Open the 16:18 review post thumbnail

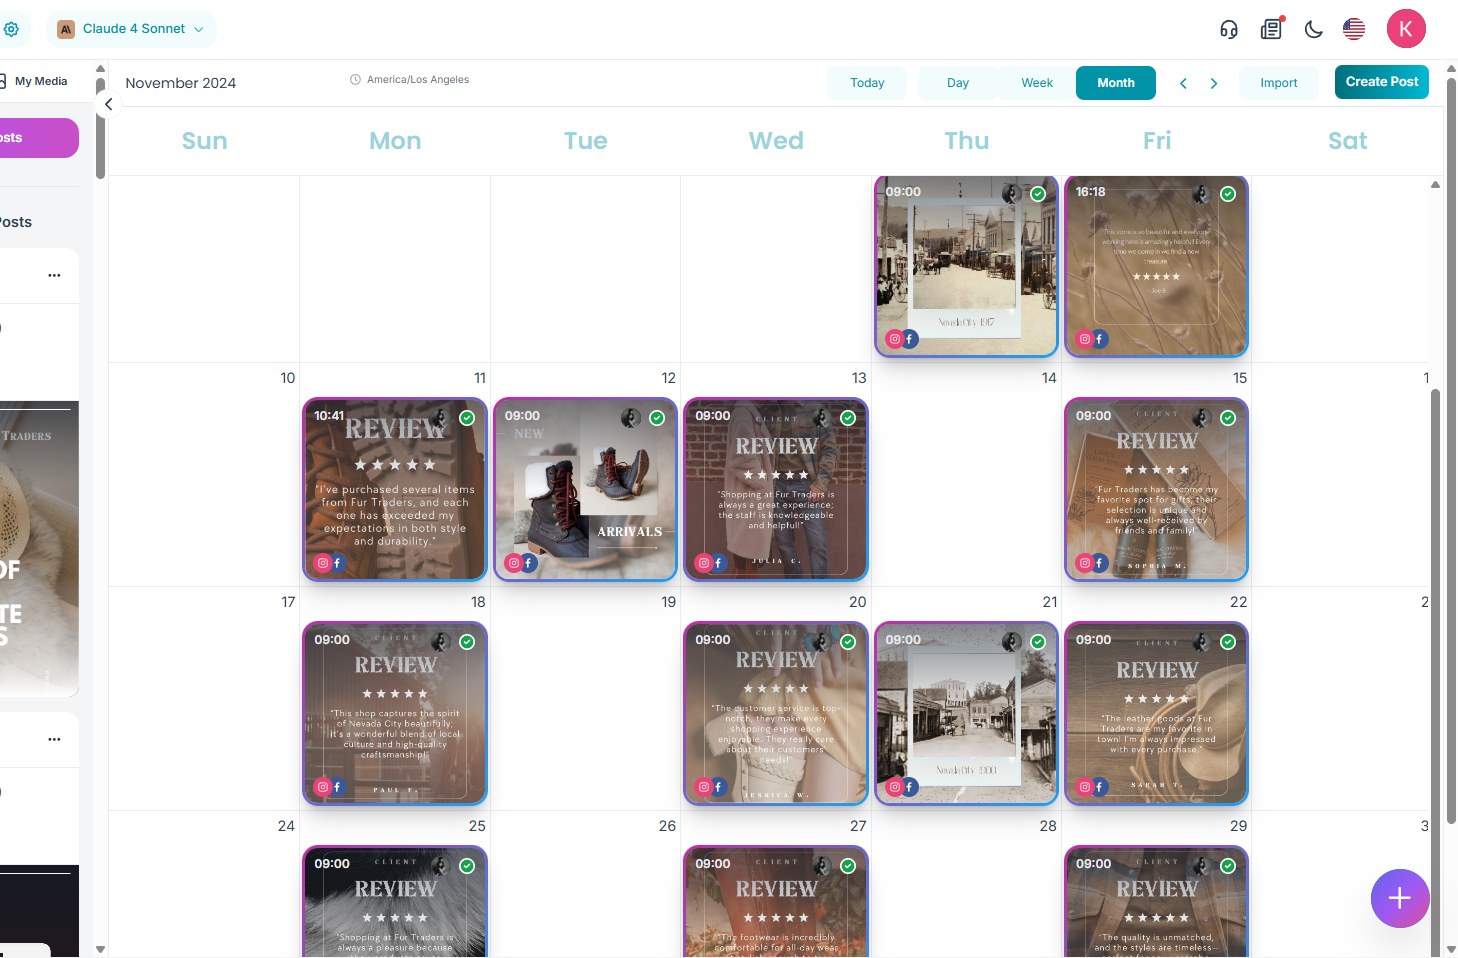pyautogui.click(x=1157, y=266)
